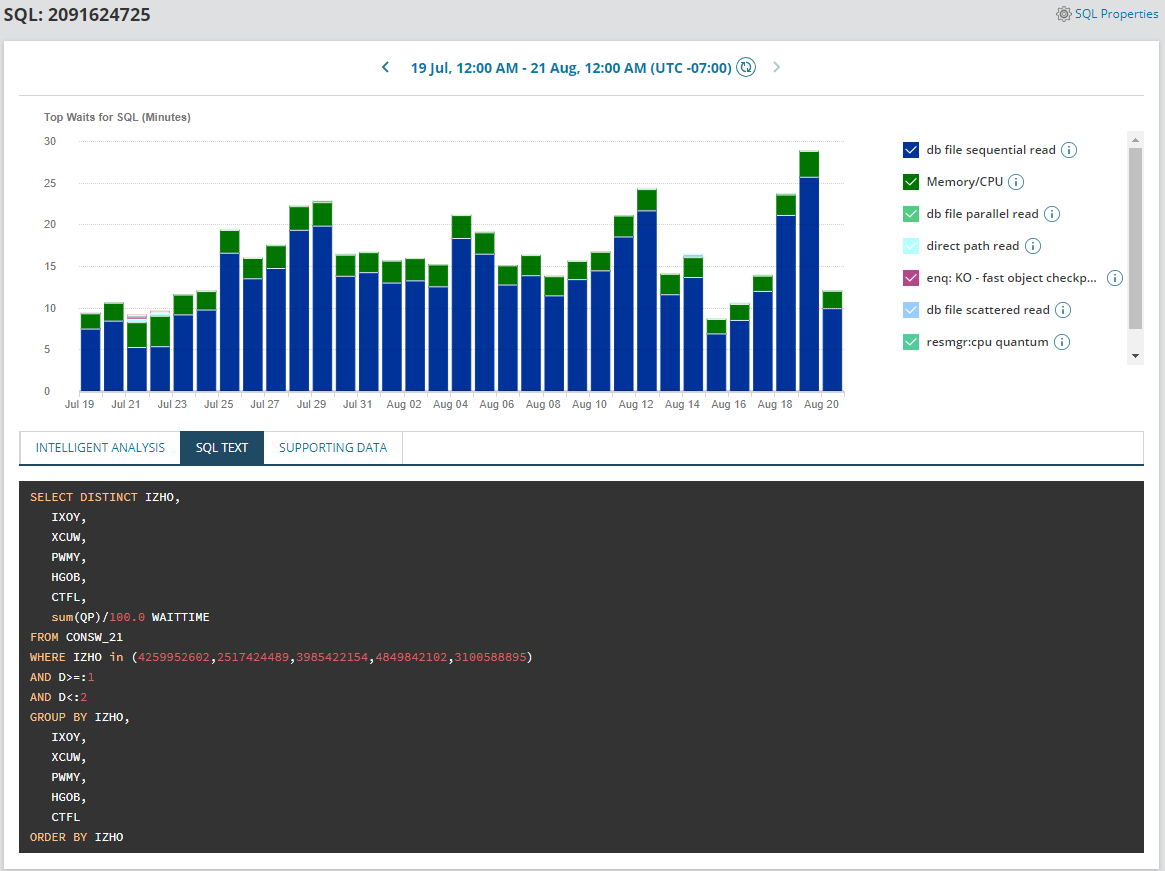Click the Aug 12 chart bar

click(647, 291)
